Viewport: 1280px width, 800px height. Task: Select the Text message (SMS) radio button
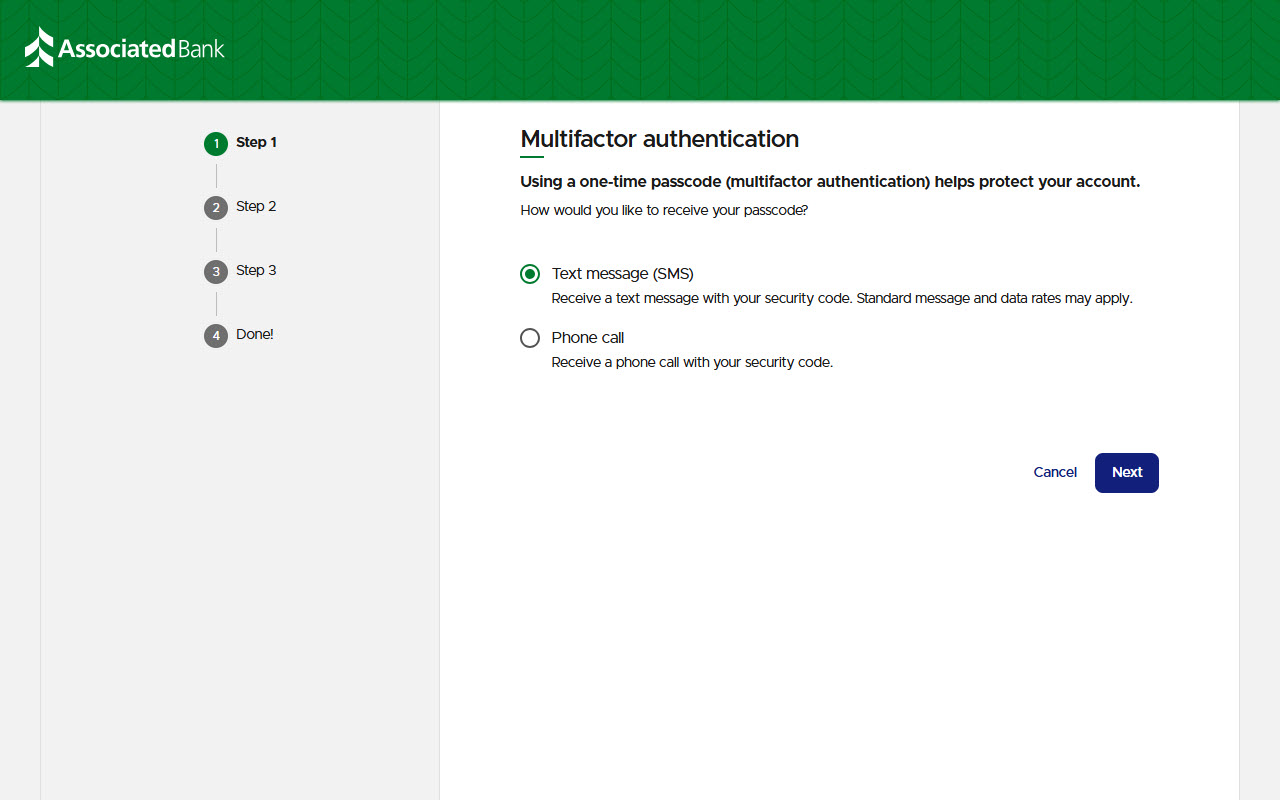click(x=530, y=274)
